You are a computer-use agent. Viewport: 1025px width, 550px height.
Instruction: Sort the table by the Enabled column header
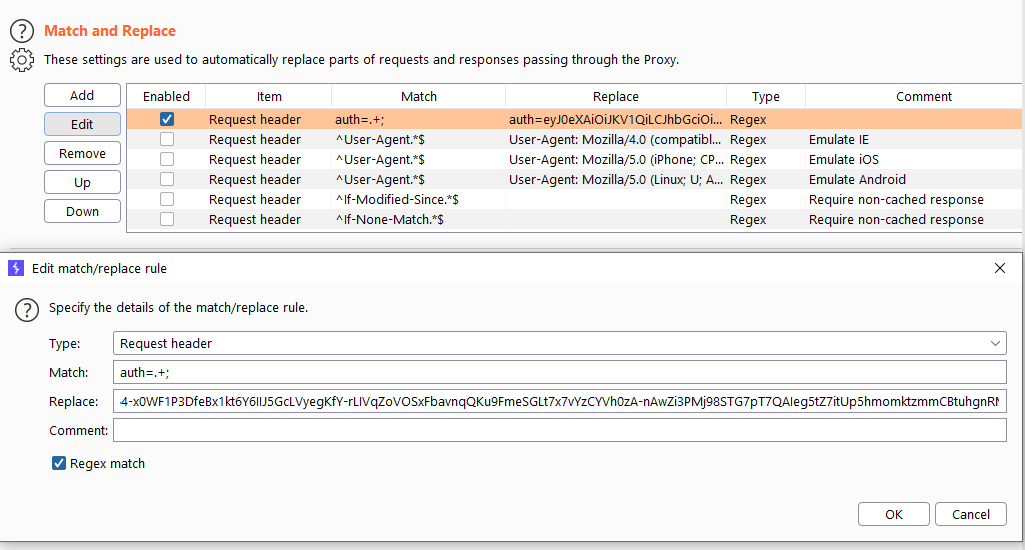point(166,96)
